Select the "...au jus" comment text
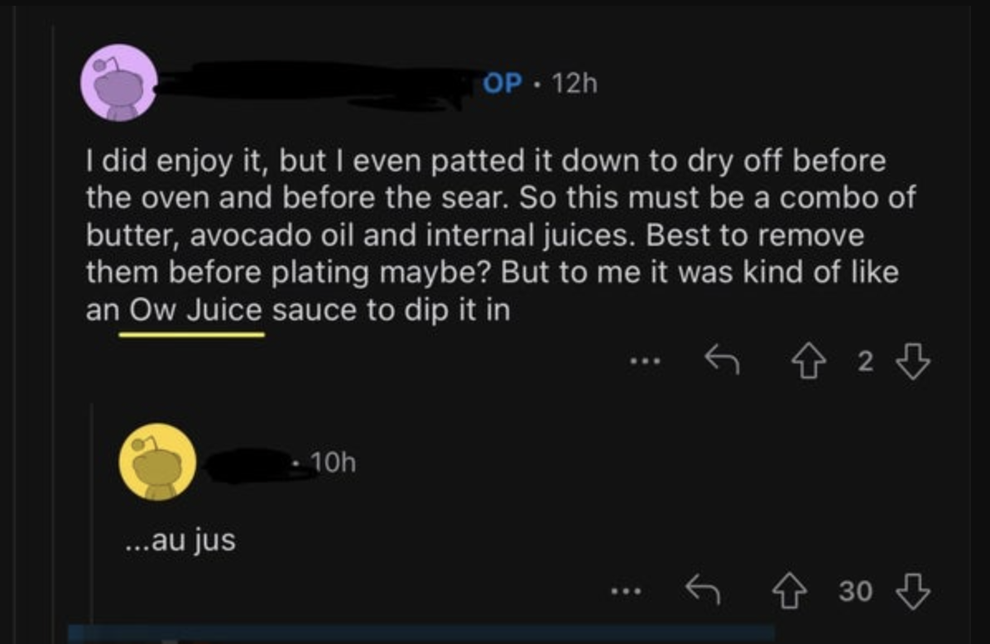Screen dimensions: 990x644 (180, 542)
